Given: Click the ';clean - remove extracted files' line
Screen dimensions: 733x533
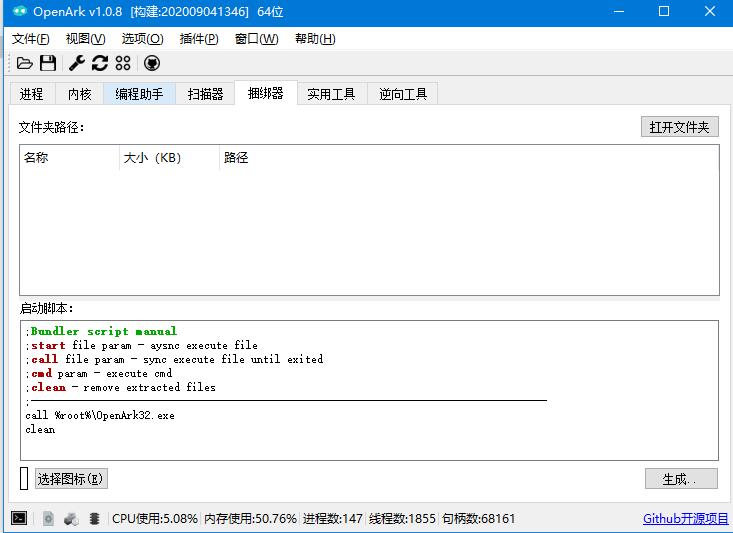Looking at the screenshot, I should click(121, 387).
